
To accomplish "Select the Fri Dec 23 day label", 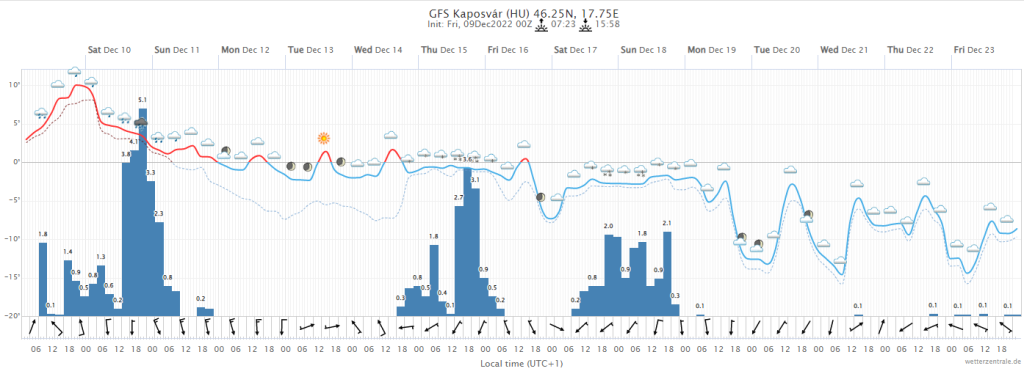I will pyautogui.click(x=974, y=50).
